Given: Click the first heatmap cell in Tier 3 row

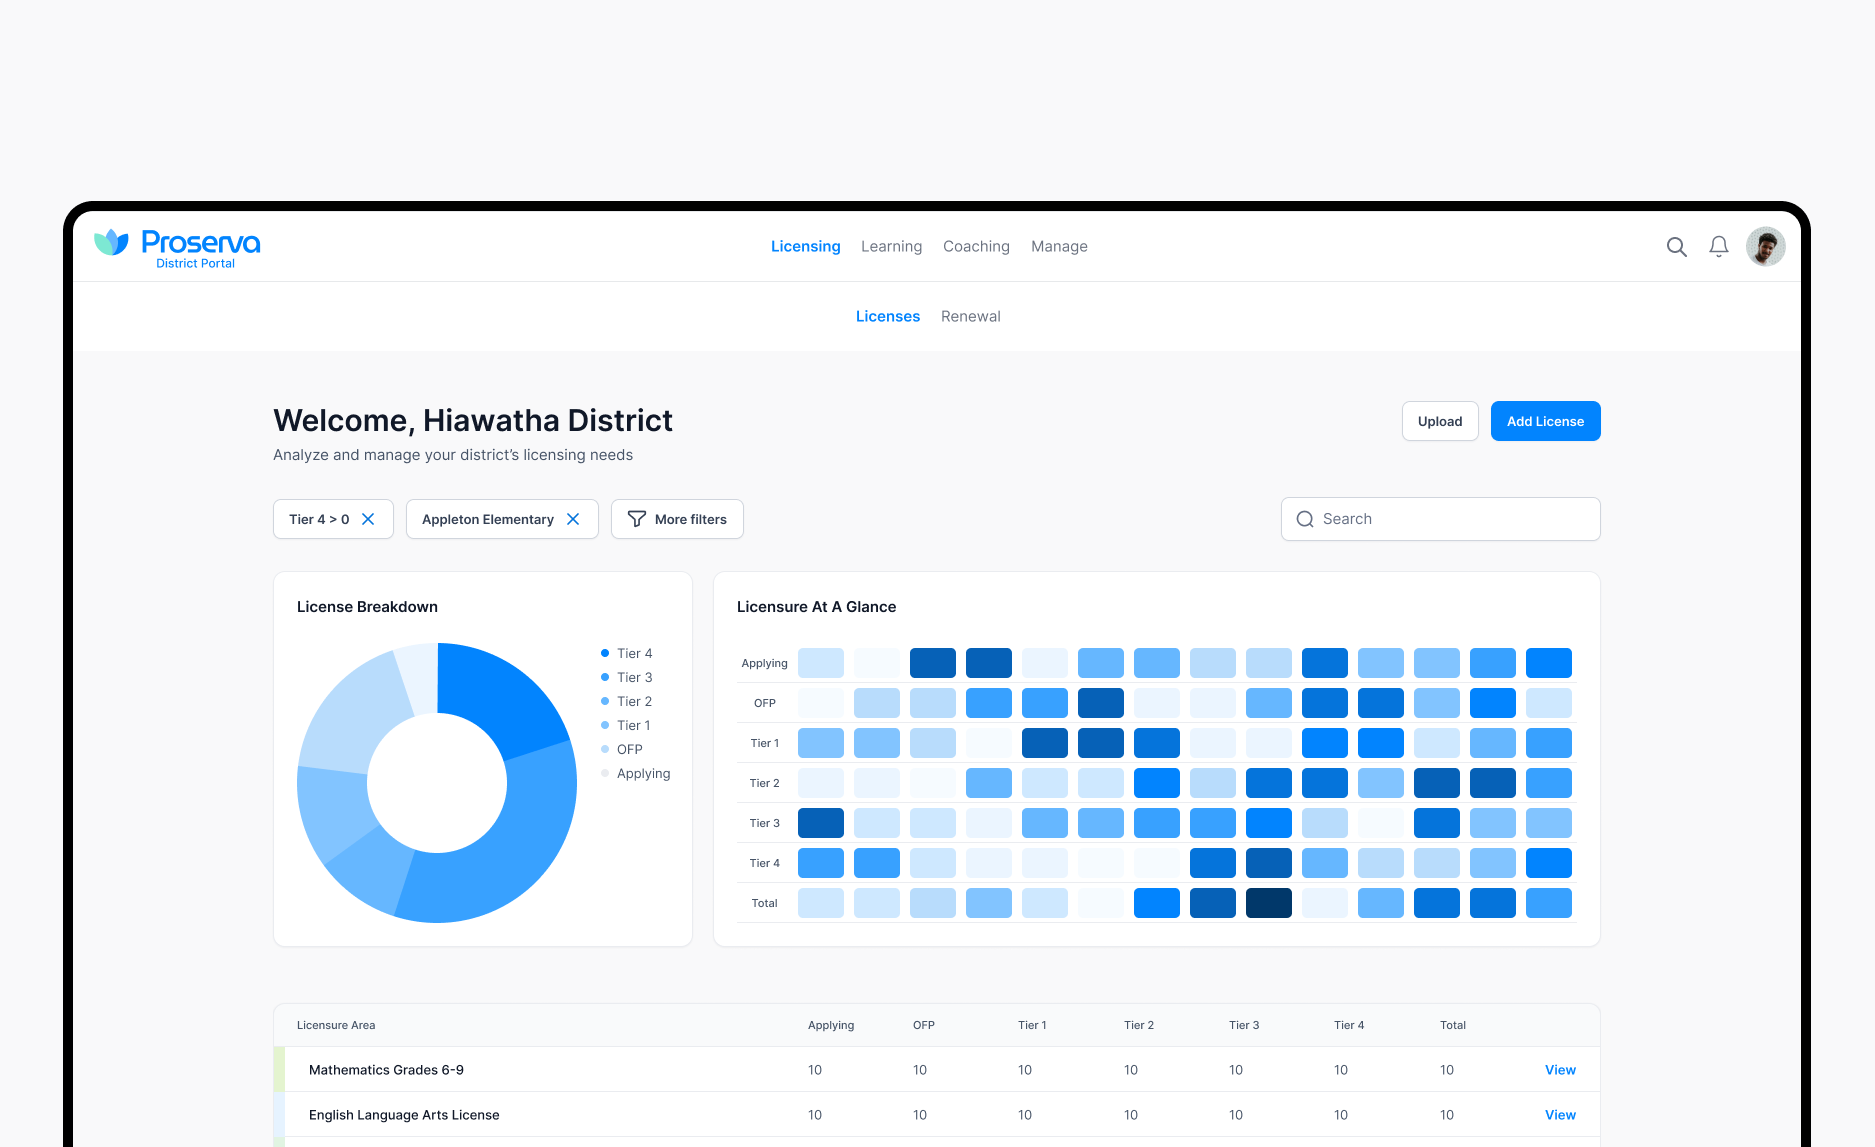Looking at the screenshot, I should [821, 823].
